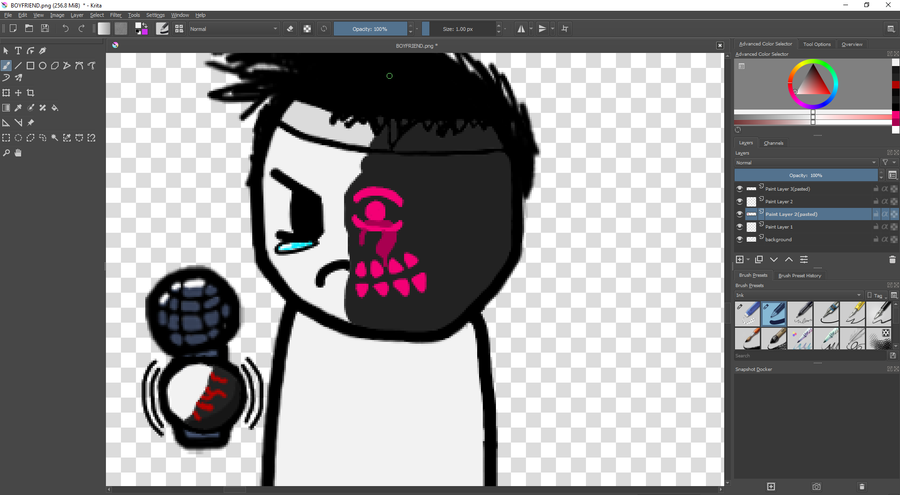900x495 pixels.
Task: Lock the background layer
Action: (x=876, y=239)
